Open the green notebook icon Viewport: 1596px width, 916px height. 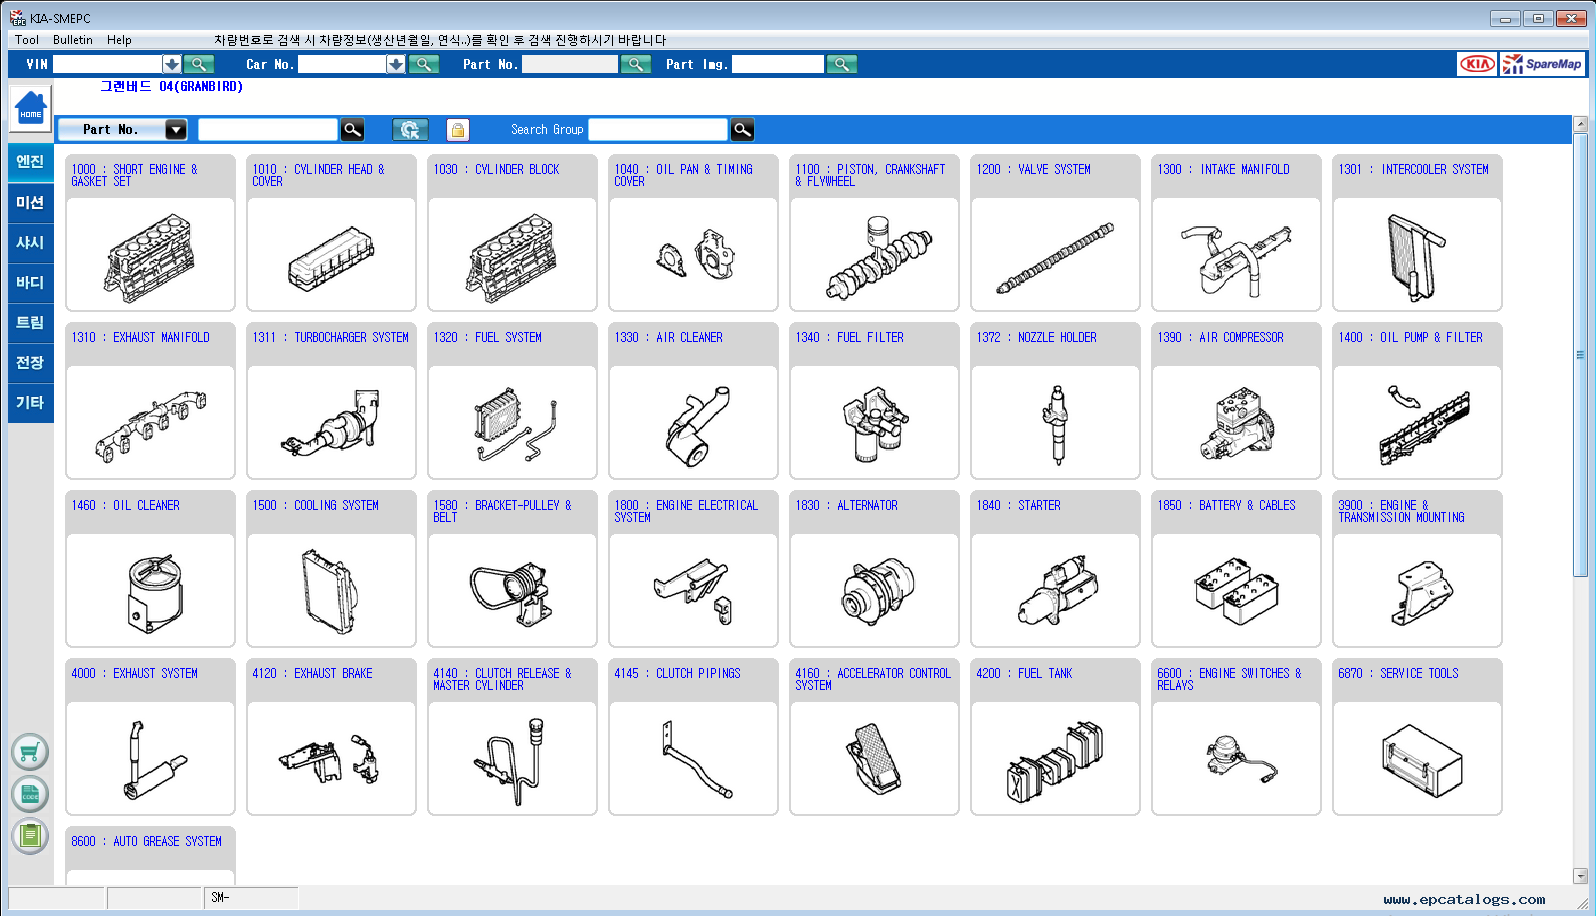[30, 836]
